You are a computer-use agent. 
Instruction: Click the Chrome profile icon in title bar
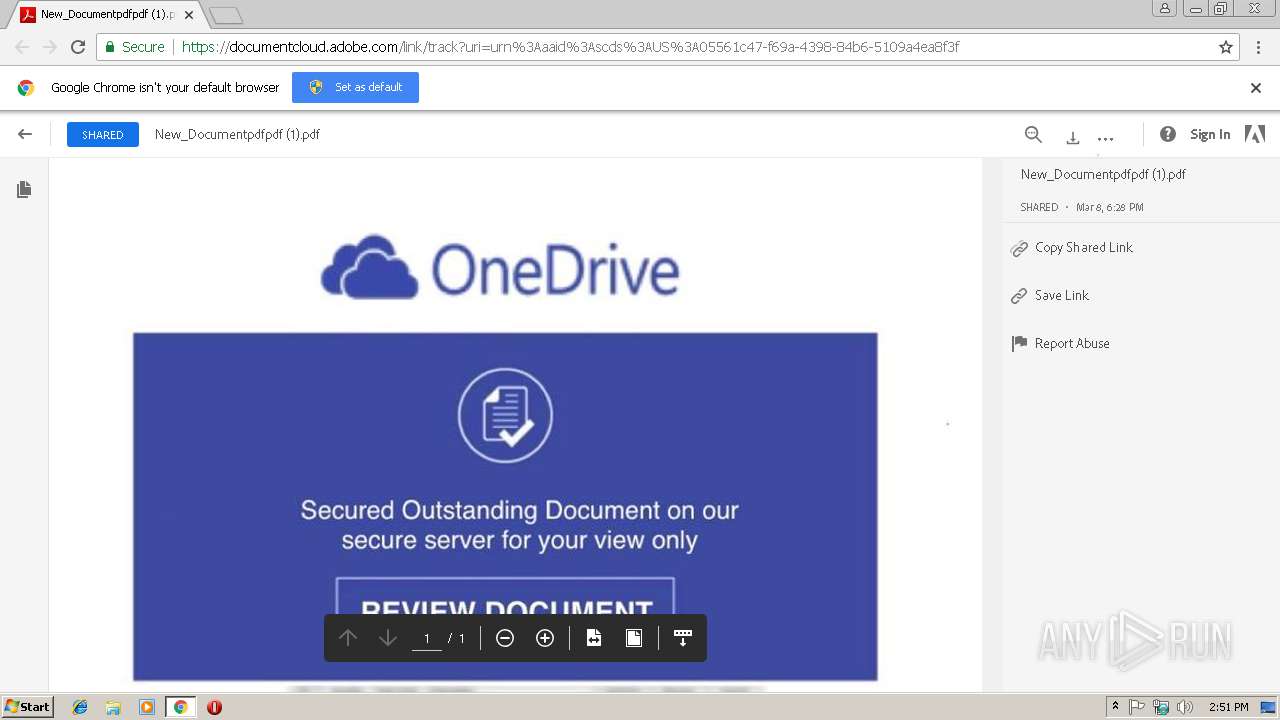pos(1165,8)
